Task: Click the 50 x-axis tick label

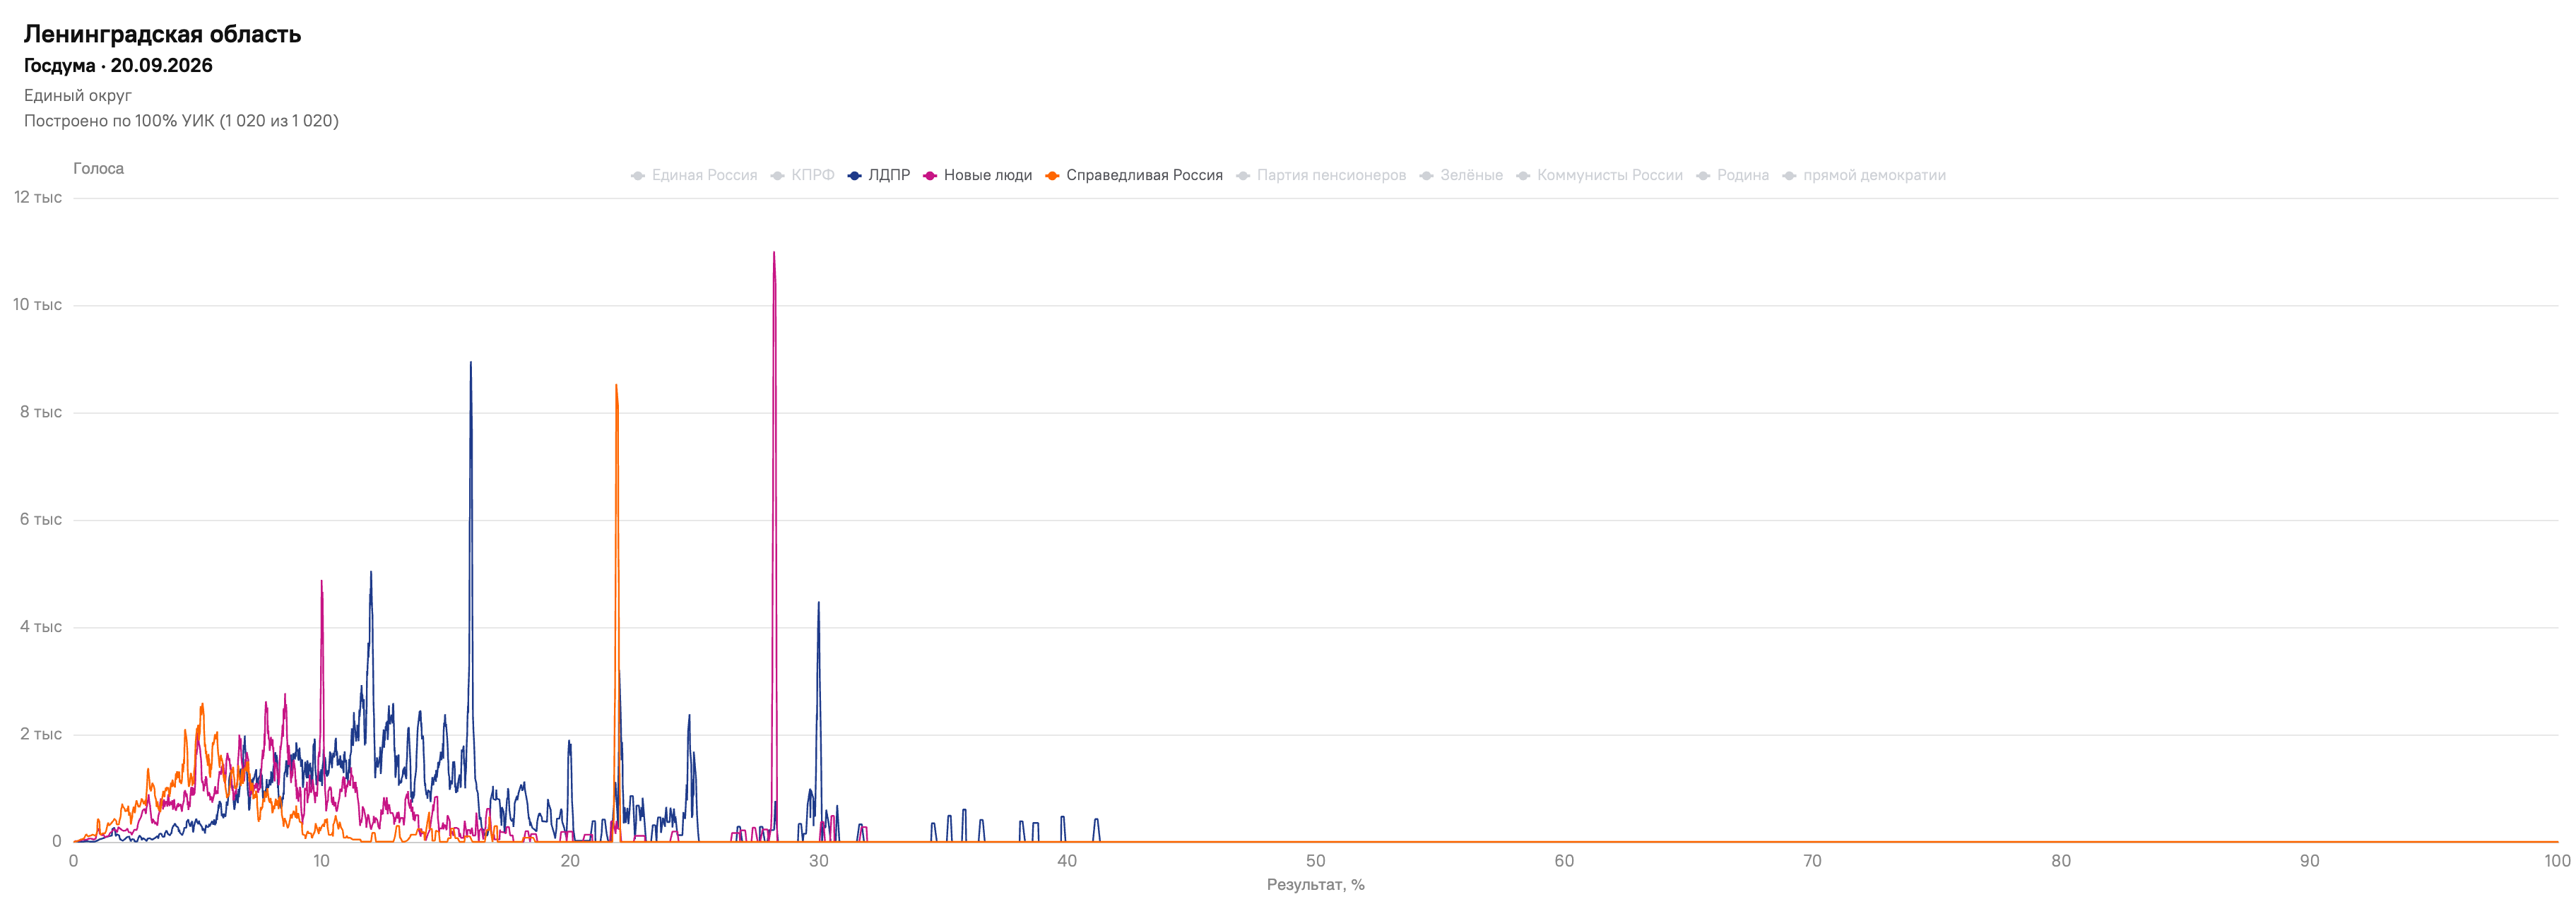Action: point(1315,861)
